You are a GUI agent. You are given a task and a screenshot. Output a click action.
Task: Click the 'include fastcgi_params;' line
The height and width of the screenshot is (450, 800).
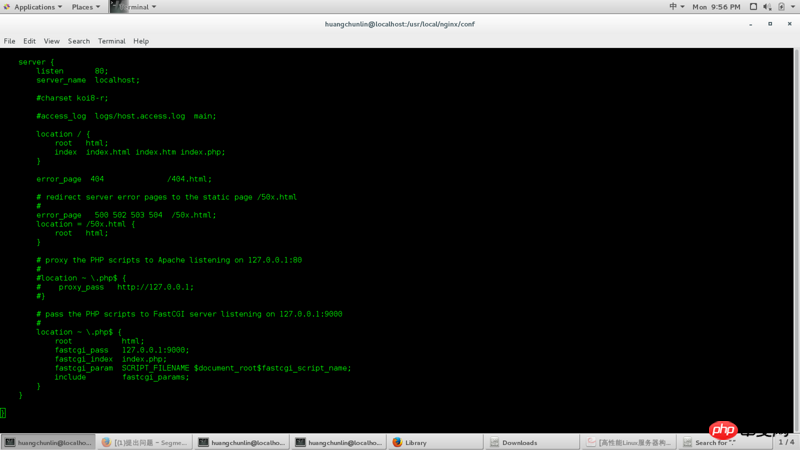tap(122, 377)
